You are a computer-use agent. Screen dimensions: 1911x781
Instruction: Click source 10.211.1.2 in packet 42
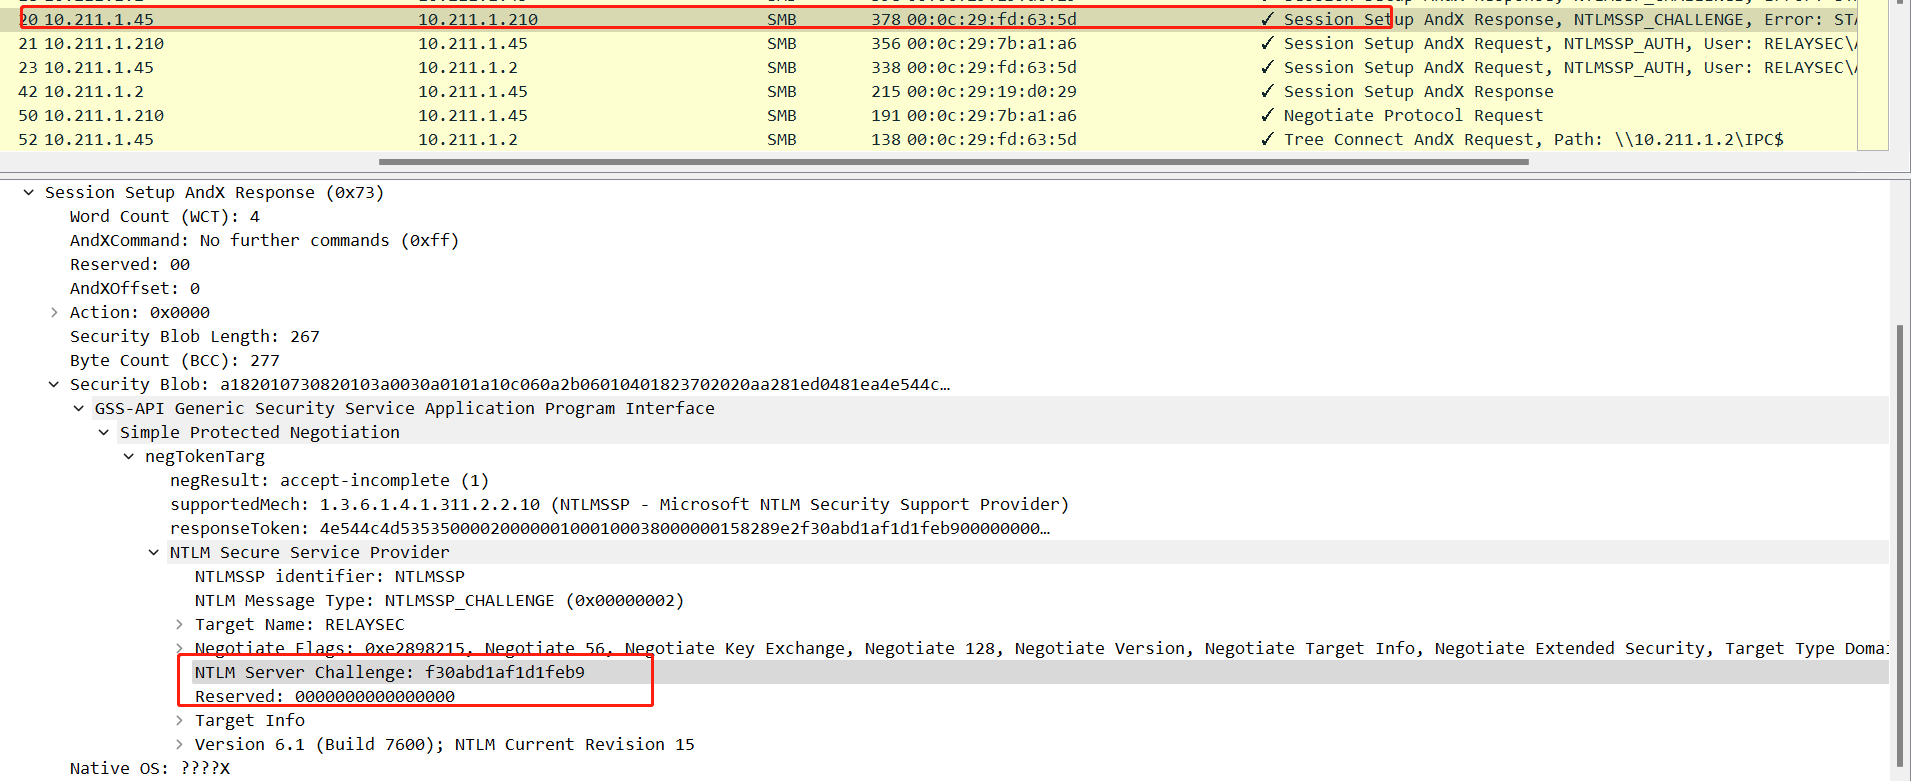[x=94, y=92]
